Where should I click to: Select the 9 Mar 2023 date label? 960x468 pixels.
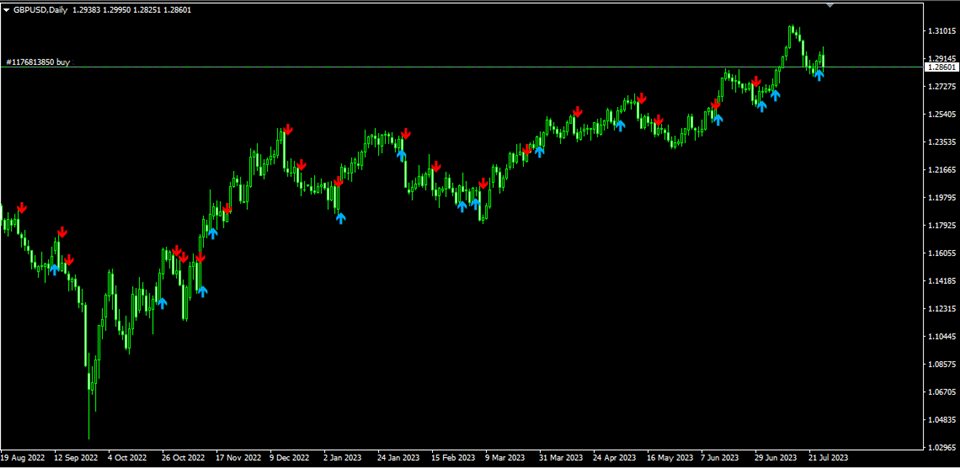[x=507, y=458]
